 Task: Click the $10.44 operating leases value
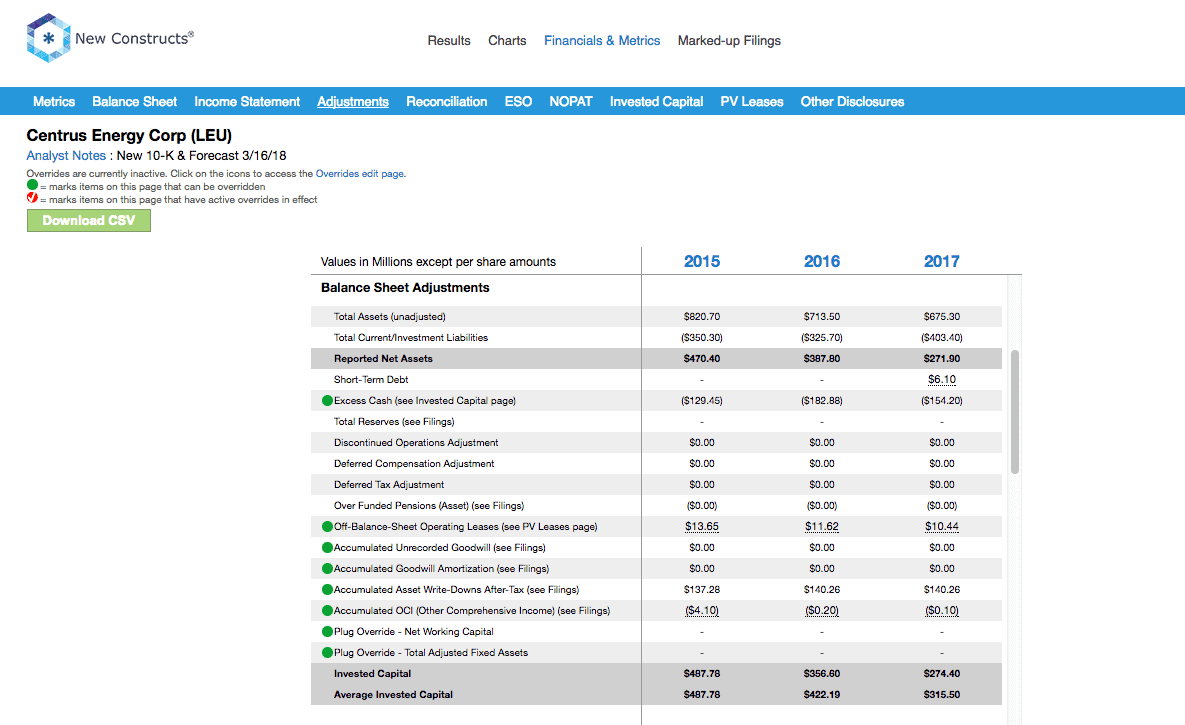click(x=942, y=527)
